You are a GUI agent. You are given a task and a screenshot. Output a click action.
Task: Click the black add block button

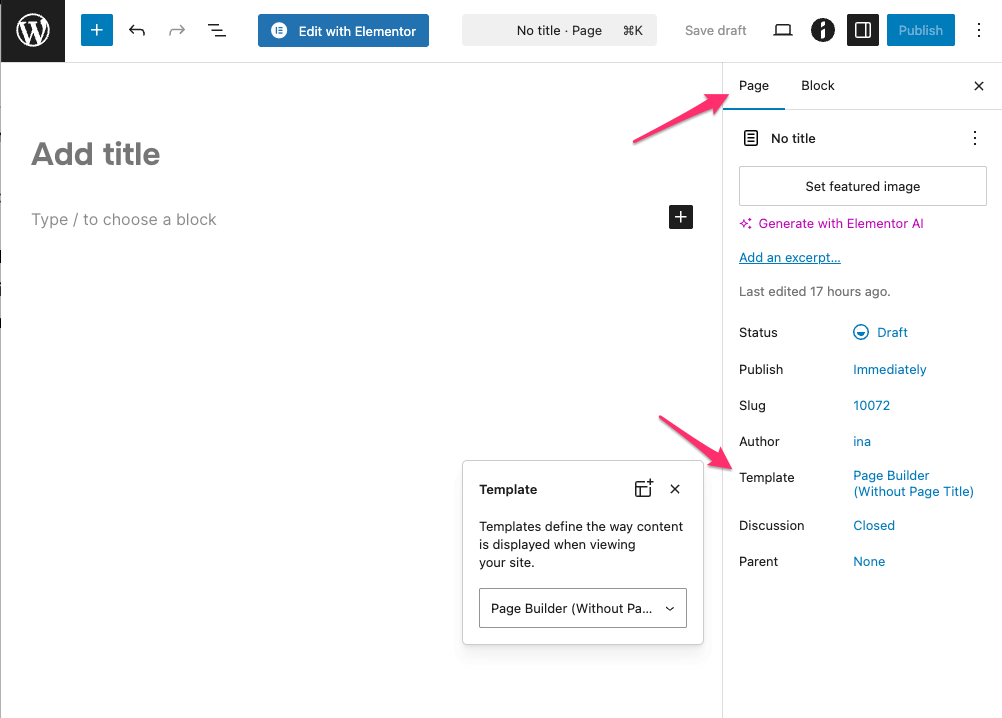[x=680, y=217]
